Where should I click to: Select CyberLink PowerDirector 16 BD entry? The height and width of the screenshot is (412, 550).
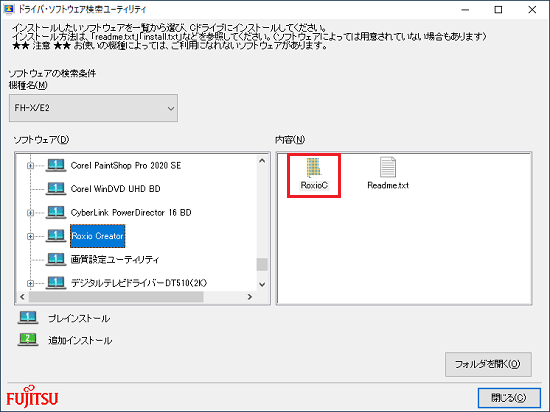(x=131, y=212)
